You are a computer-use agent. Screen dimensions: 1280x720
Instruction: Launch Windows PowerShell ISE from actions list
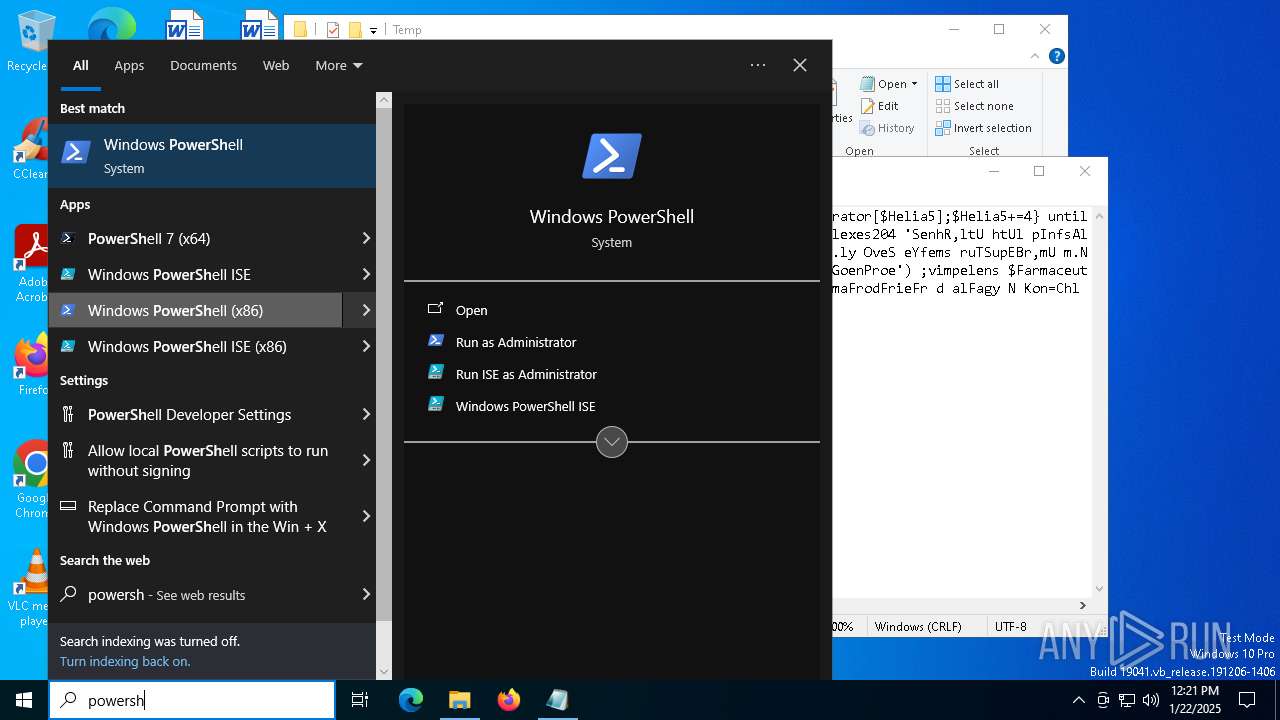coord(524,406)
